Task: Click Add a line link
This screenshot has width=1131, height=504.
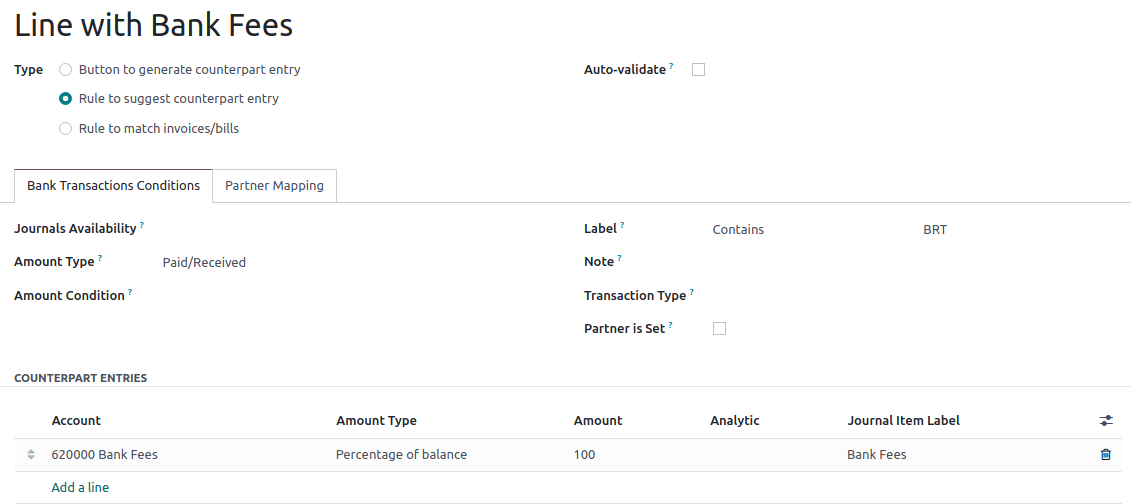Action: 80,488
